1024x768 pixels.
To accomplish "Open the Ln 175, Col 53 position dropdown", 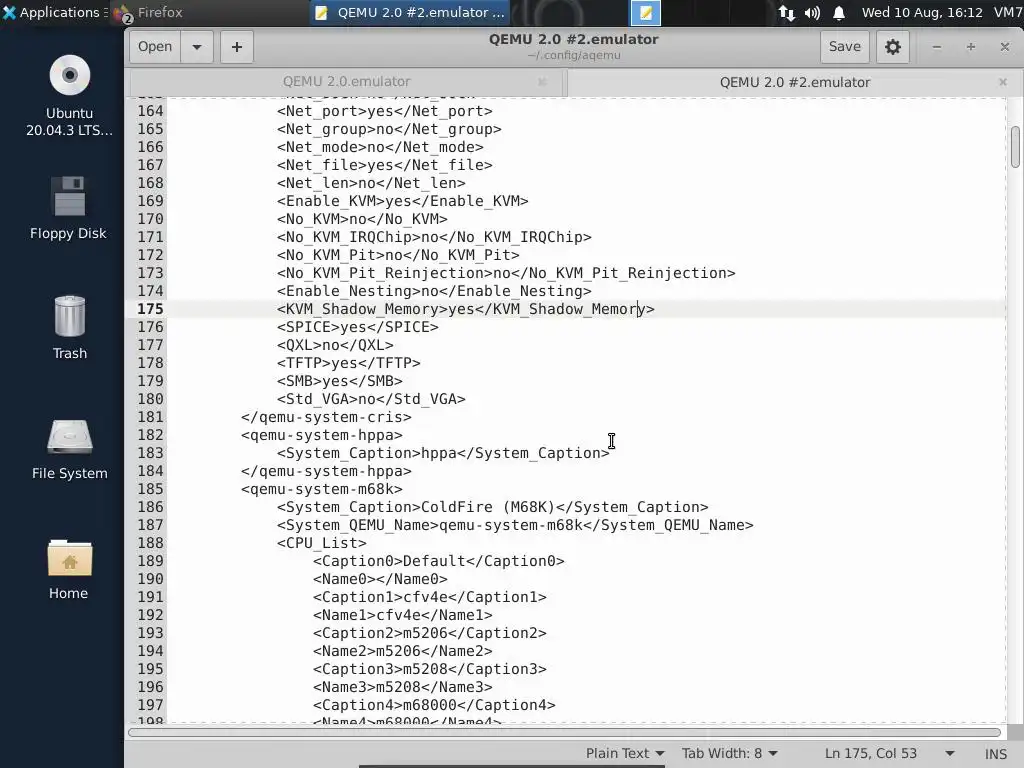I will [x=889, y=753].
